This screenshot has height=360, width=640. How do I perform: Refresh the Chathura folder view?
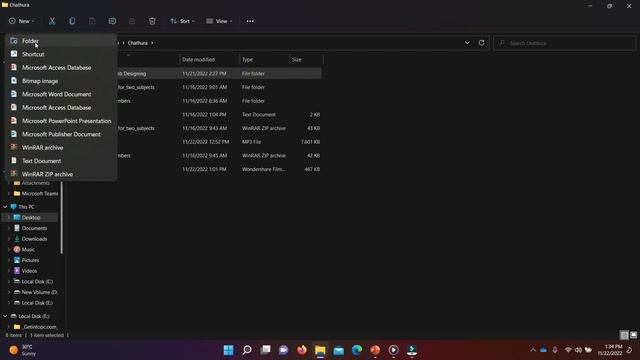(482, 43)
